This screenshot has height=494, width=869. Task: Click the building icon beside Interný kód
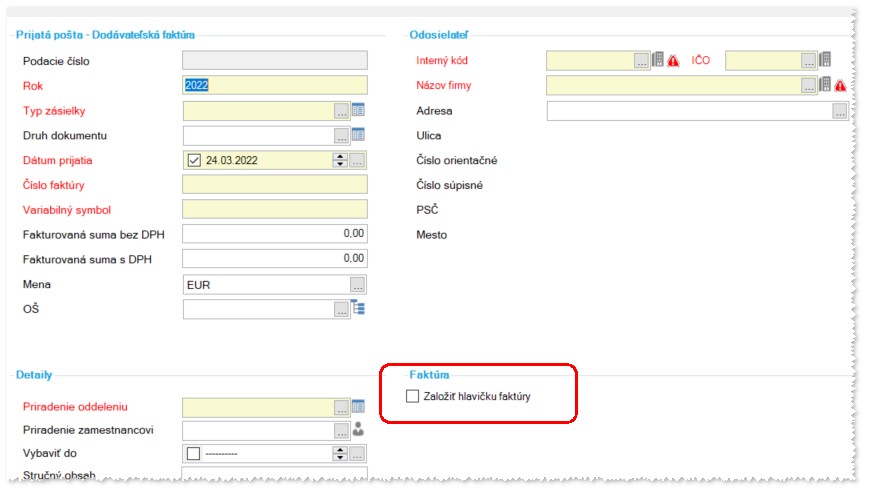(x=657, y=59)
